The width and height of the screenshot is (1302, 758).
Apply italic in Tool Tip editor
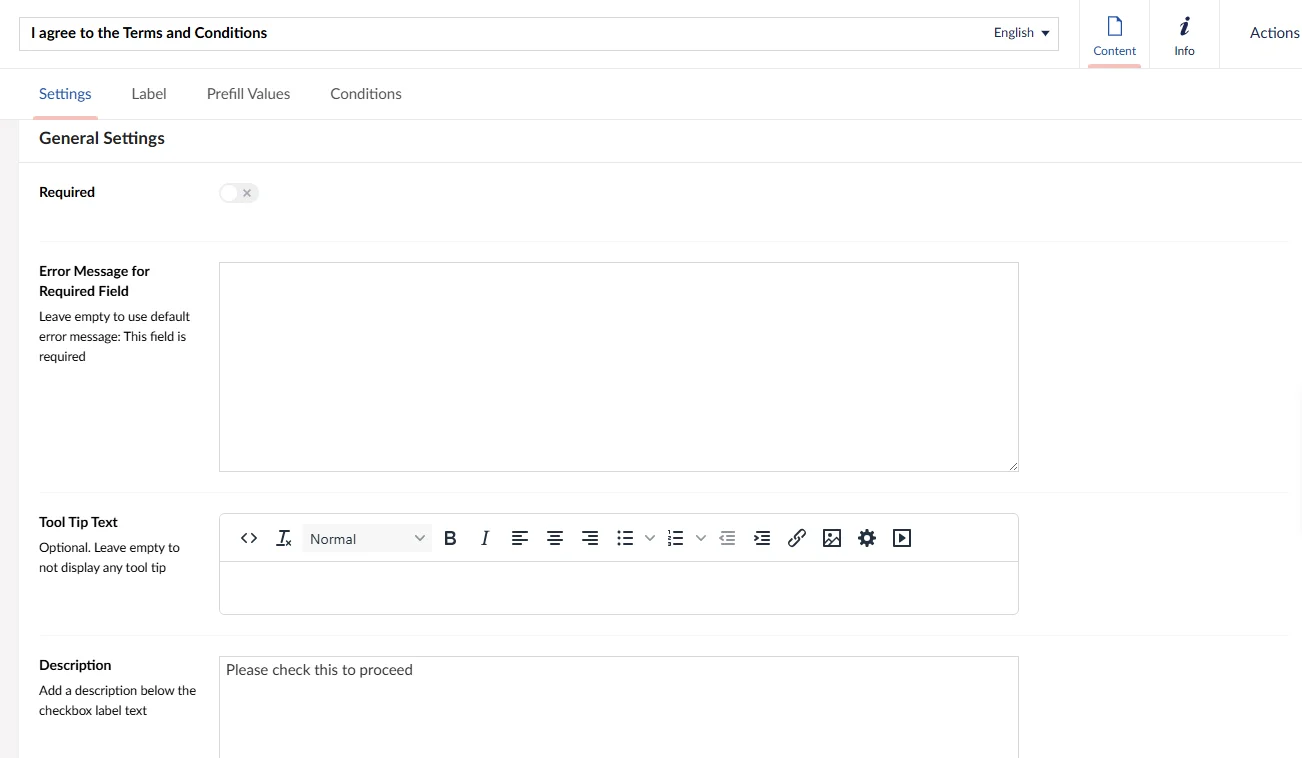pyautogui.click(x=485, y=538)
